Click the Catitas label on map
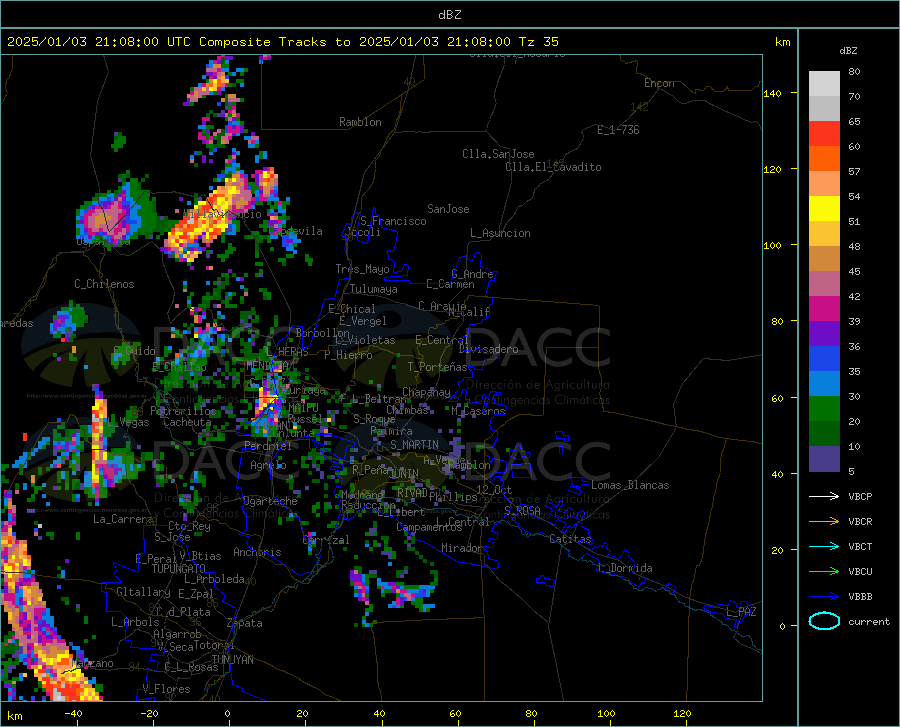The height and width of the screenshot is (727, 900). point(570,539)
